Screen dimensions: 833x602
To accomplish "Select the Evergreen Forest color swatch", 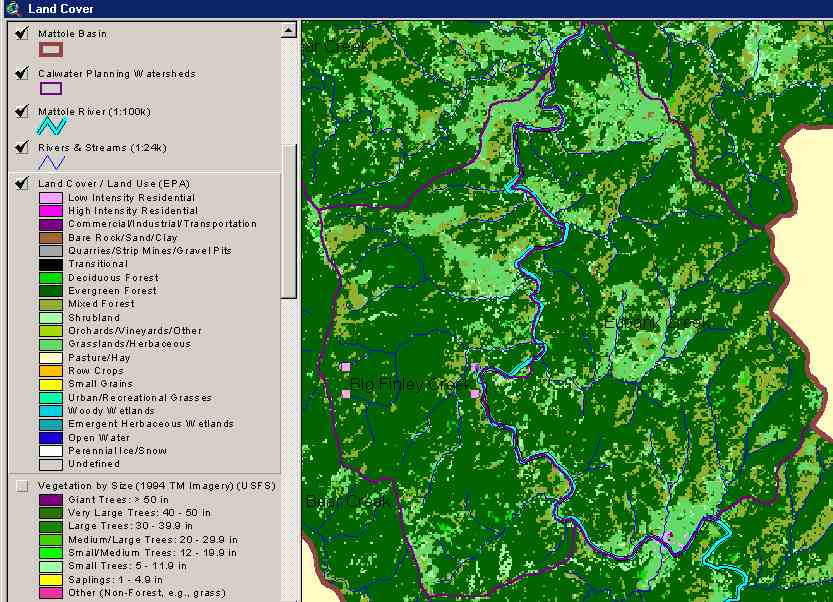I will tap(51, 291).
